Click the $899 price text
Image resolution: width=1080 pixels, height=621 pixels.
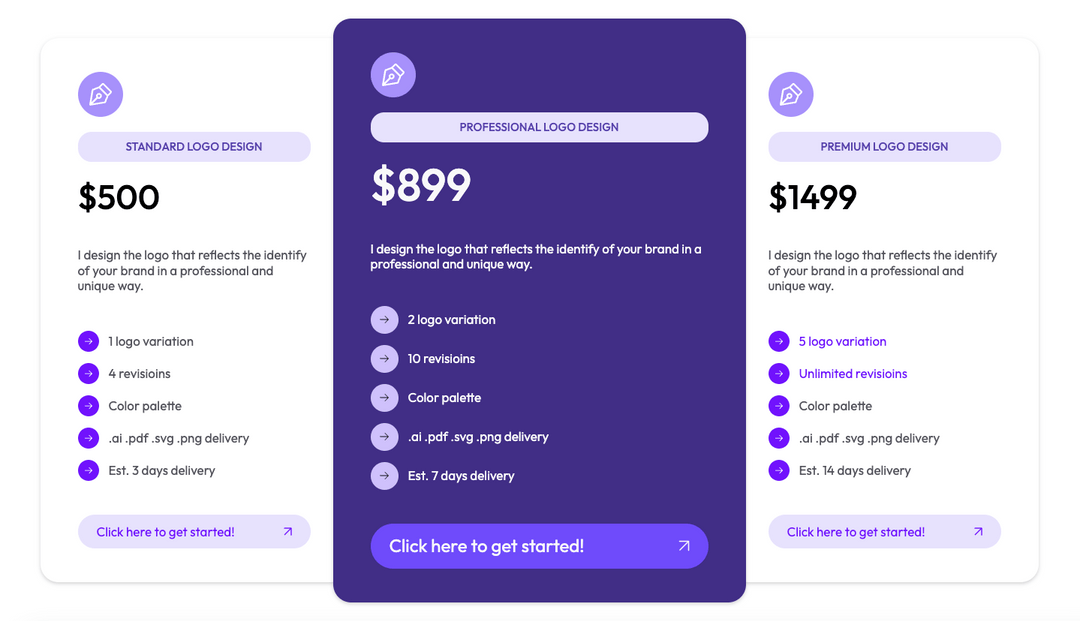[421, 185]
